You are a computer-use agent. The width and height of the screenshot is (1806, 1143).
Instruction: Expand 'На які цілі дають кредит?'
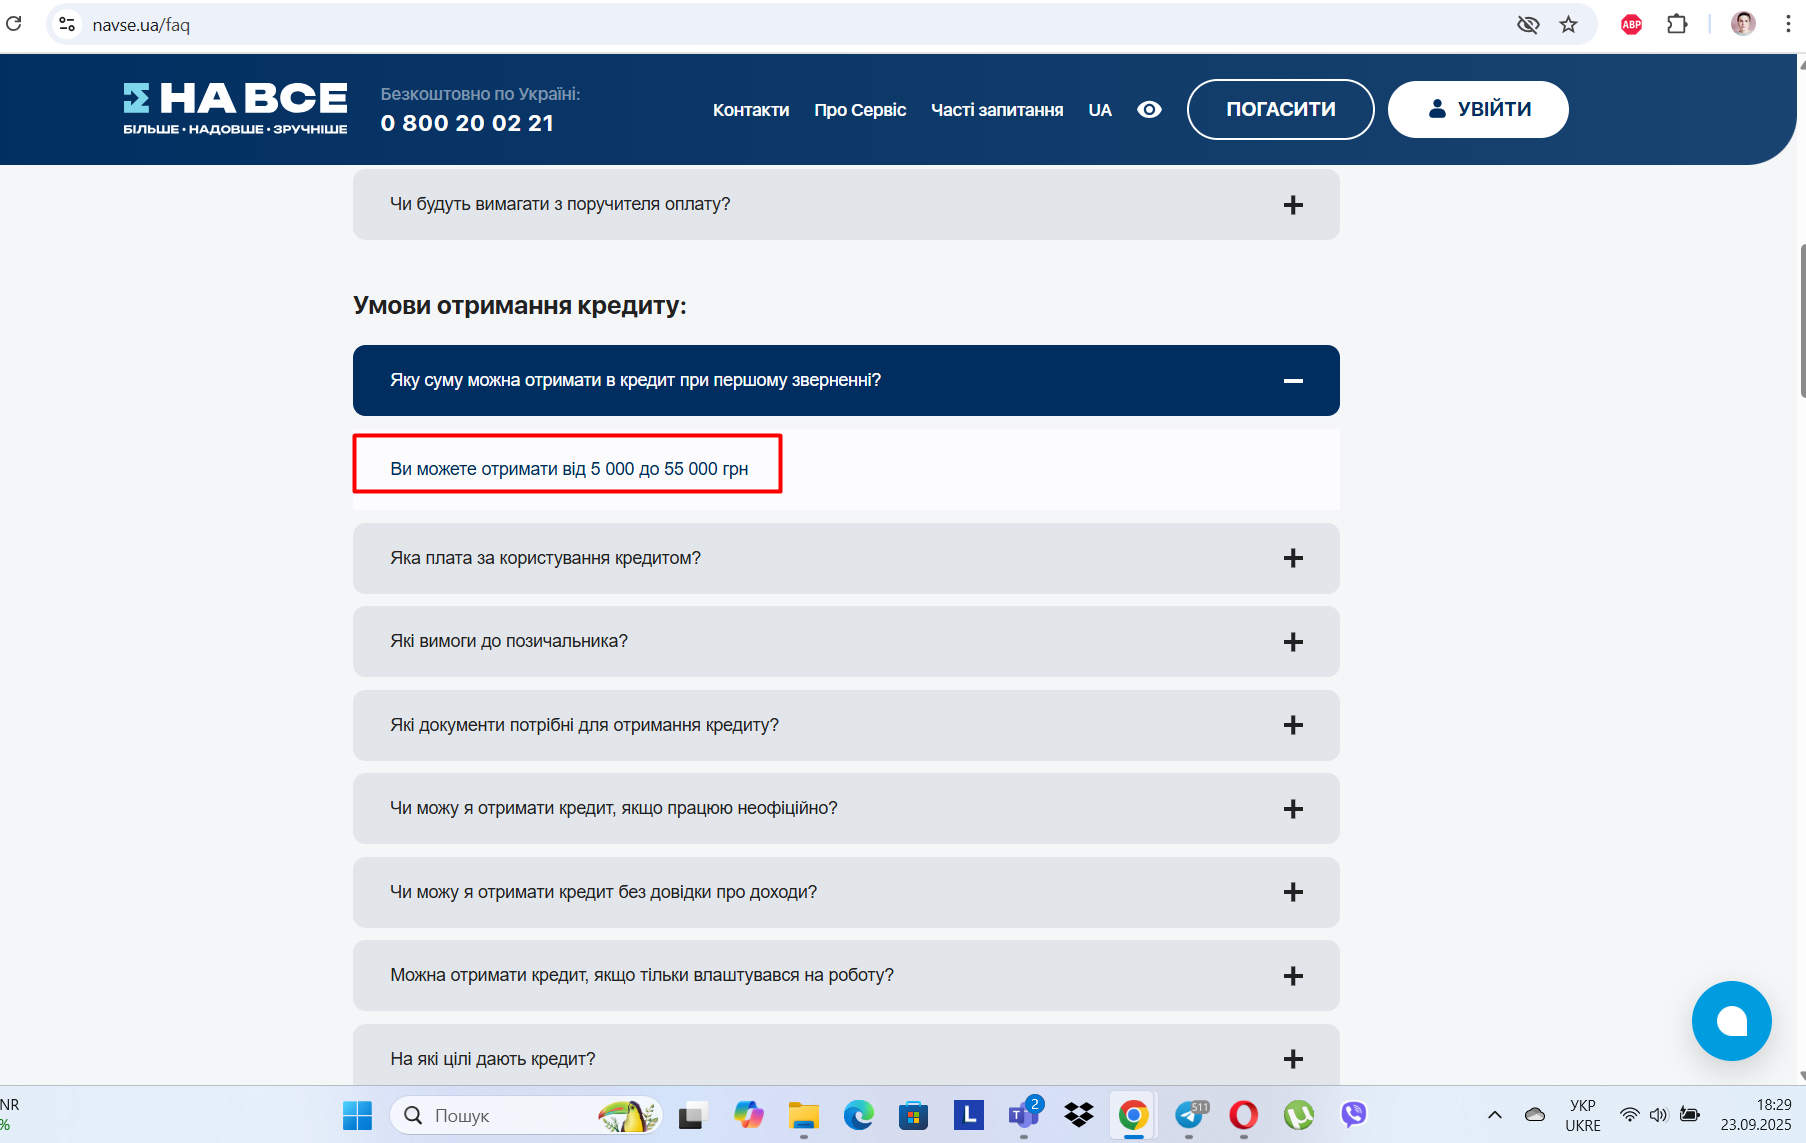(846, 1056)
